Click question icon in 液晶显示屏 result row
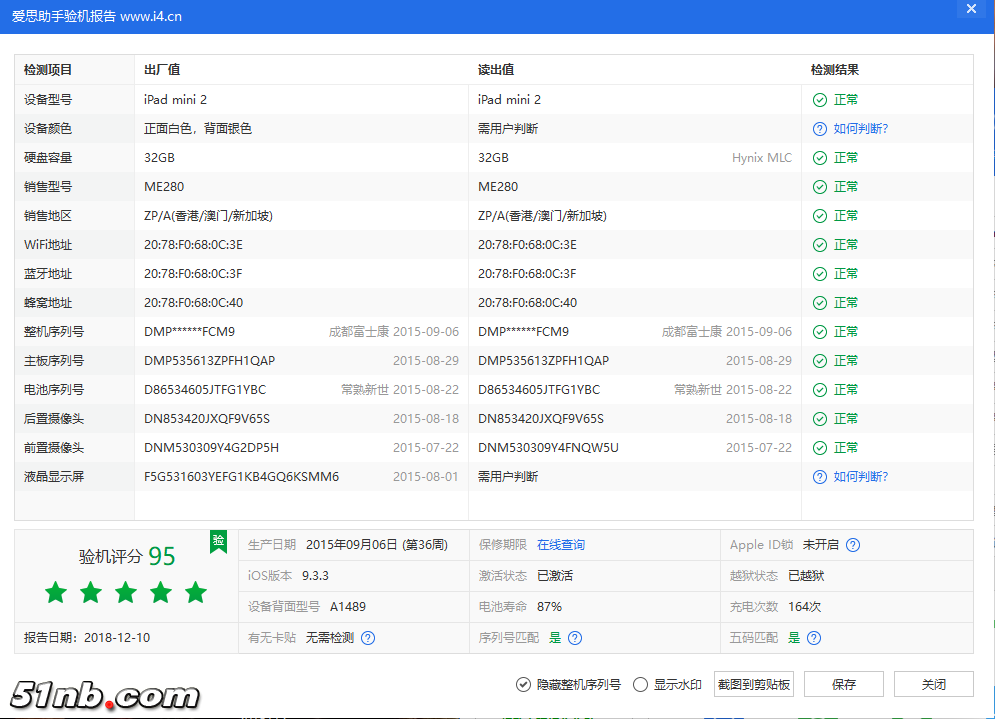Screen dimensions: 995x719 coord(819,477)
